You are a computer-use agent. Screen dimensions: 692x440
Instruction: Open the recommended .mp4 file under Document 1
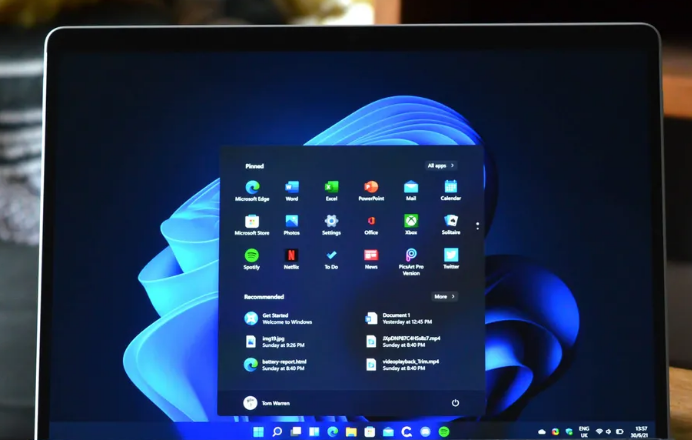click(x=403, y=341)
